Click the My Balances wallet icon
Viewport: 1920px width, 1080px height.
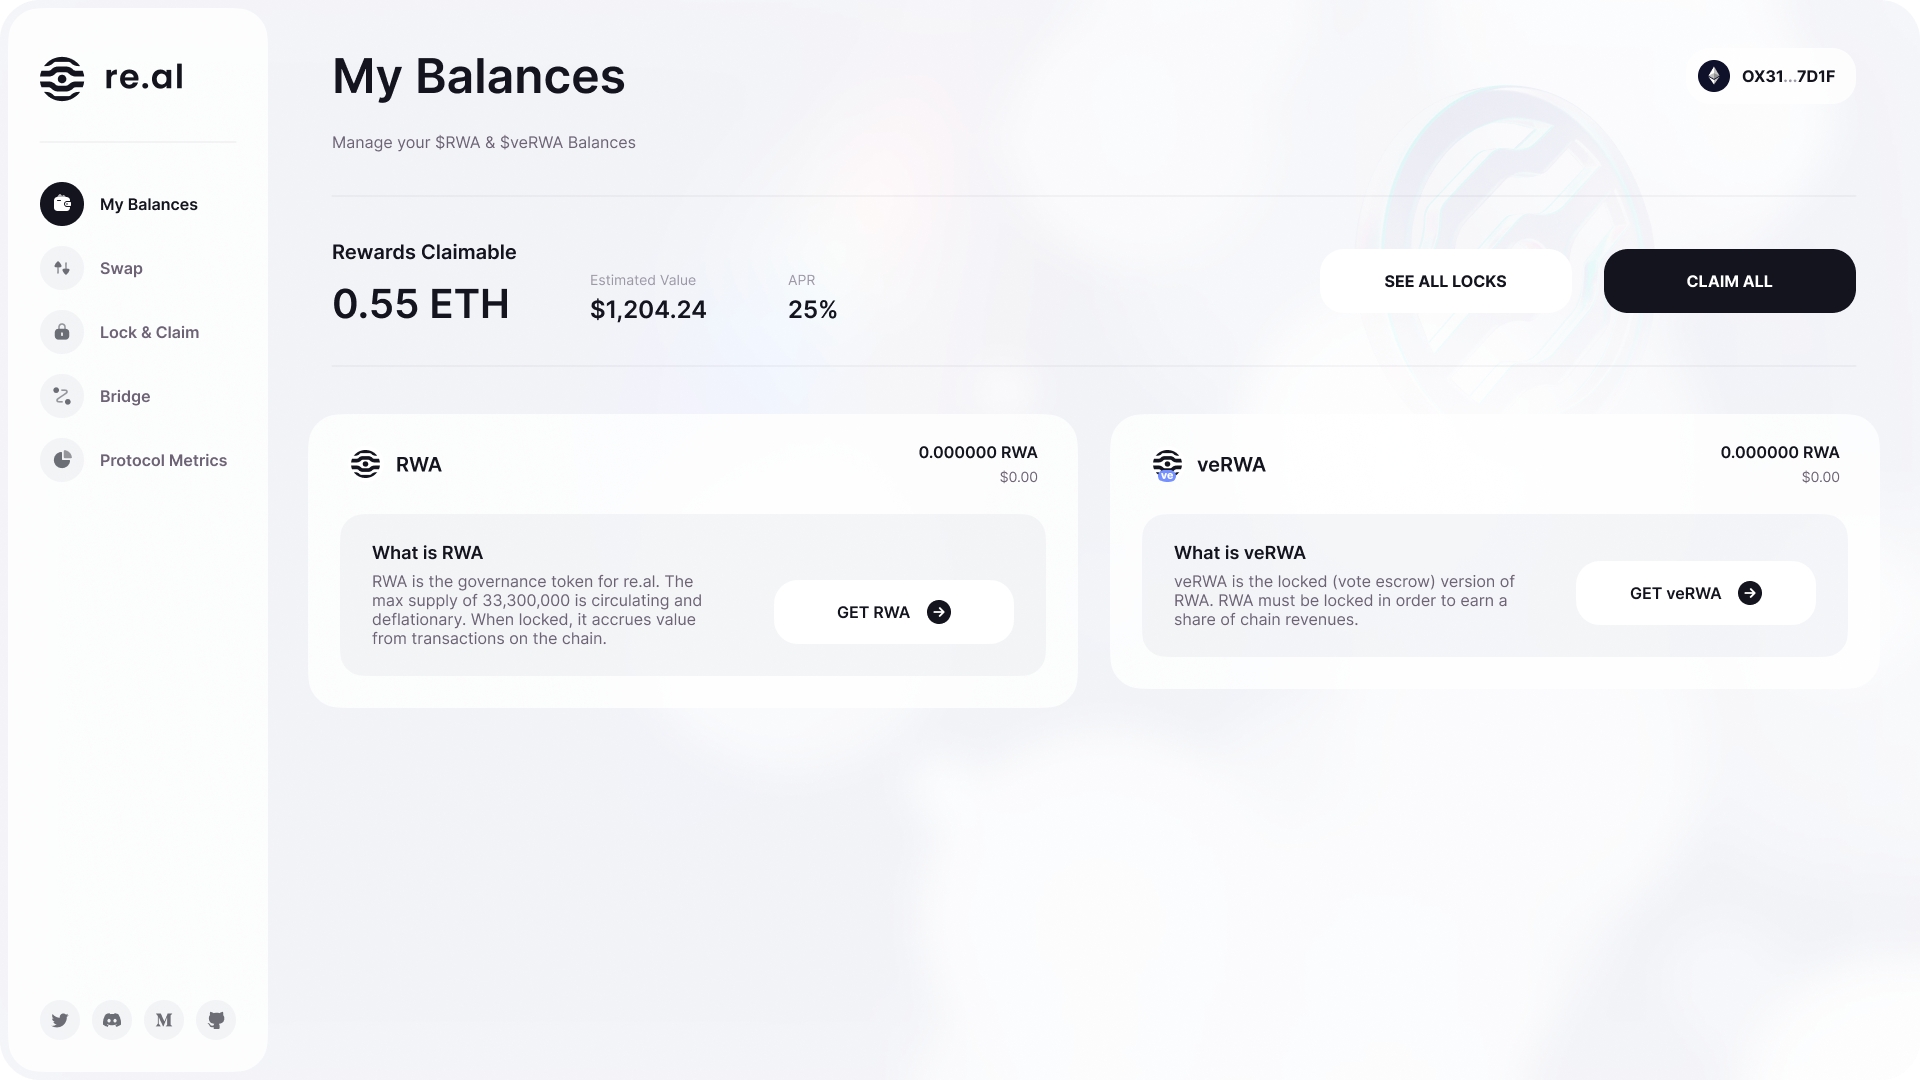click(62, 204)
